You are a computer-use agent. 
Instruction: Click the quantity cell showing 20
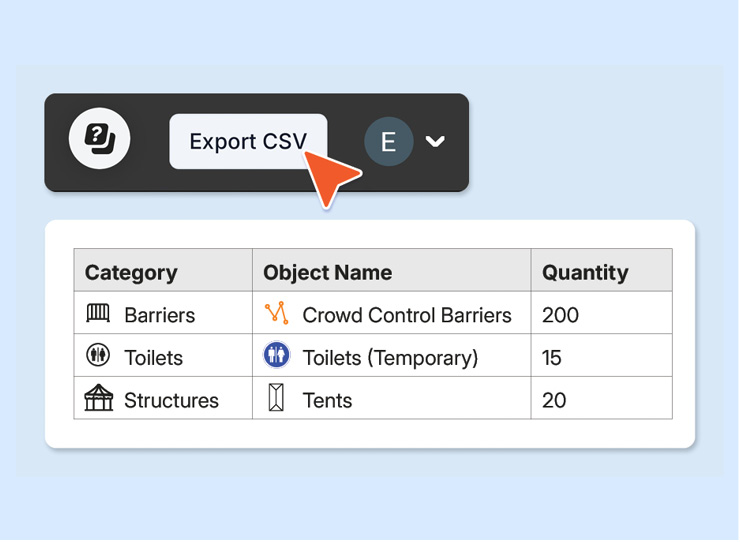tap(602, 398)
